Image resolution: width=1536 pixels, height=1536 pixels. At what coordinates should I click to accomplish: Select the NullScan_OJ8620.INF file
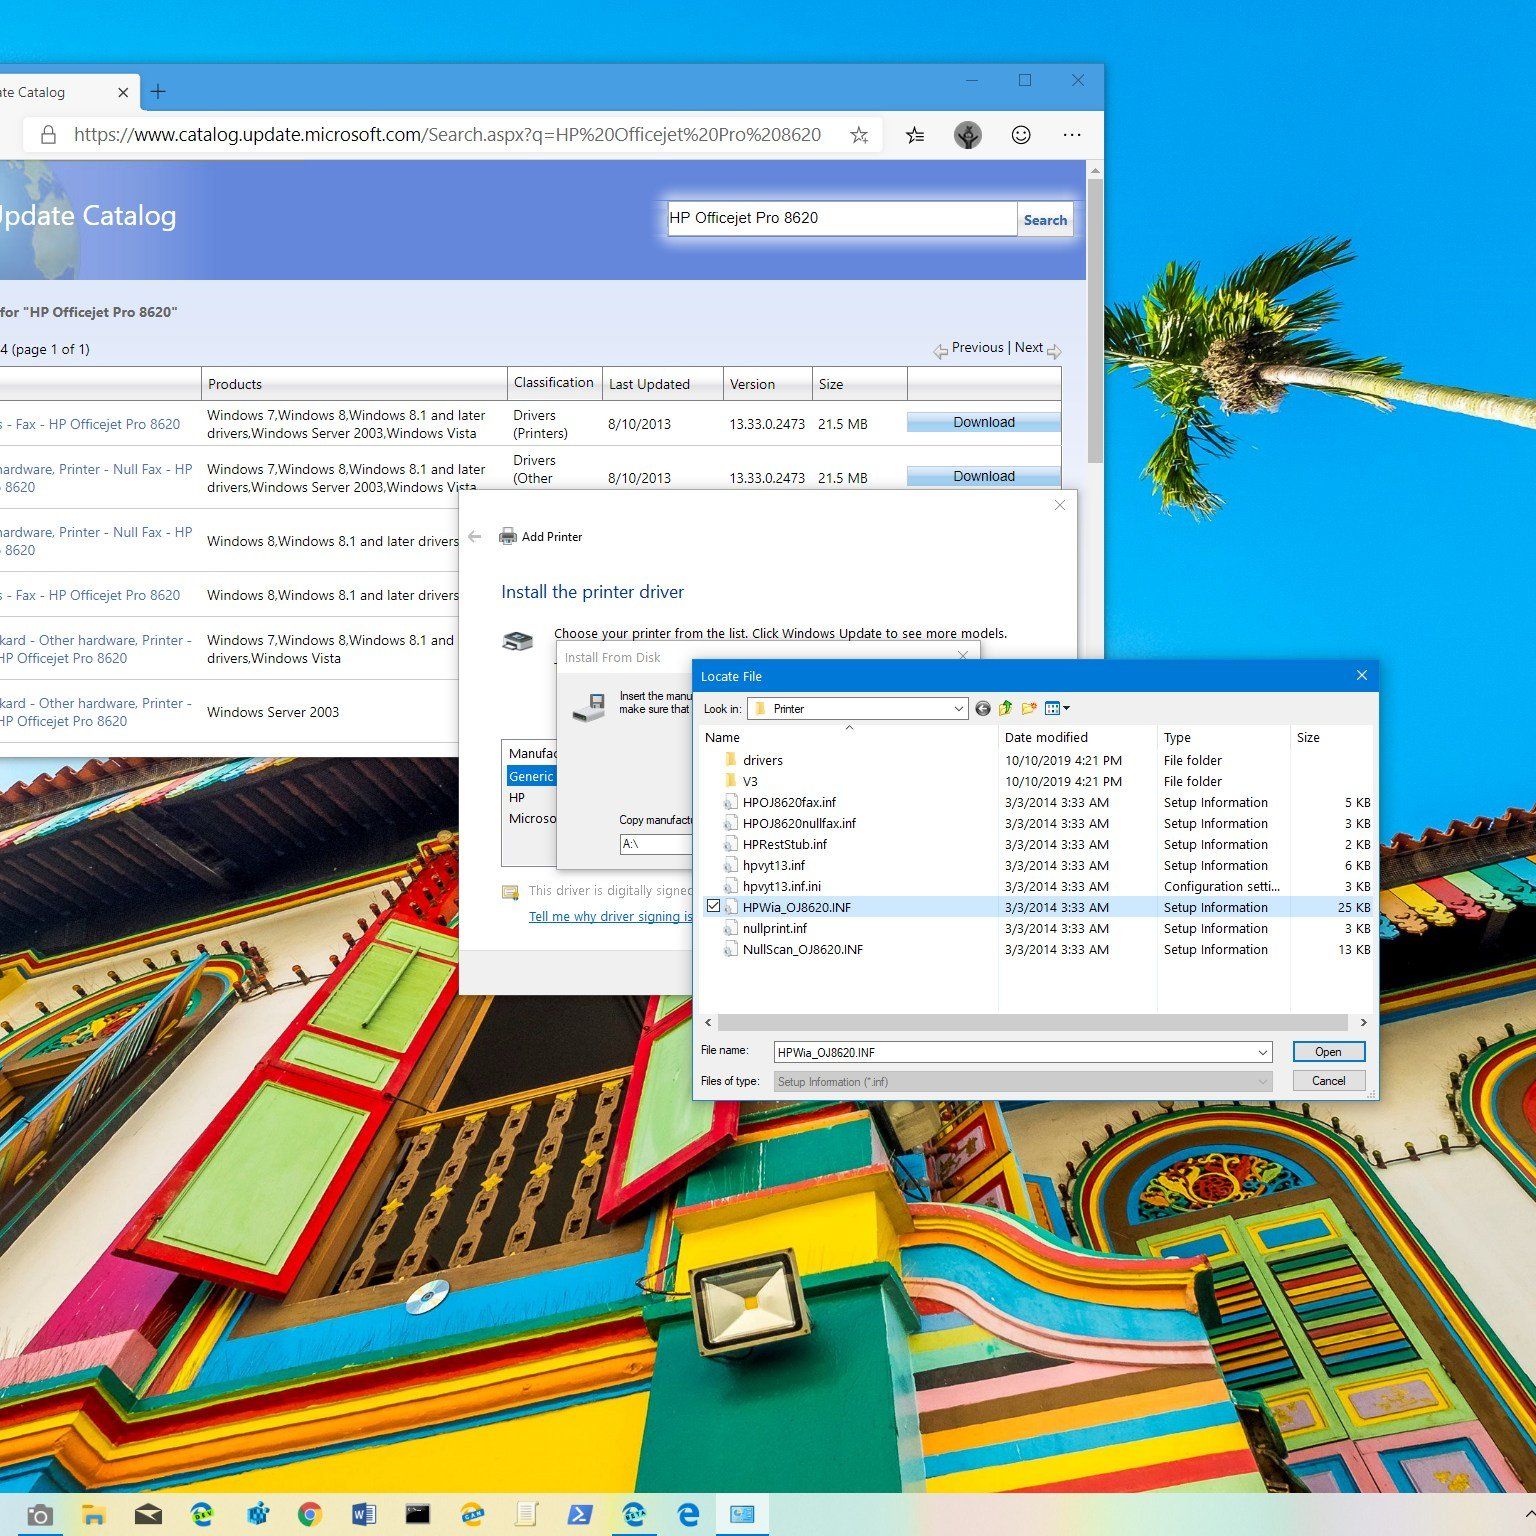(x=802, y=949)
